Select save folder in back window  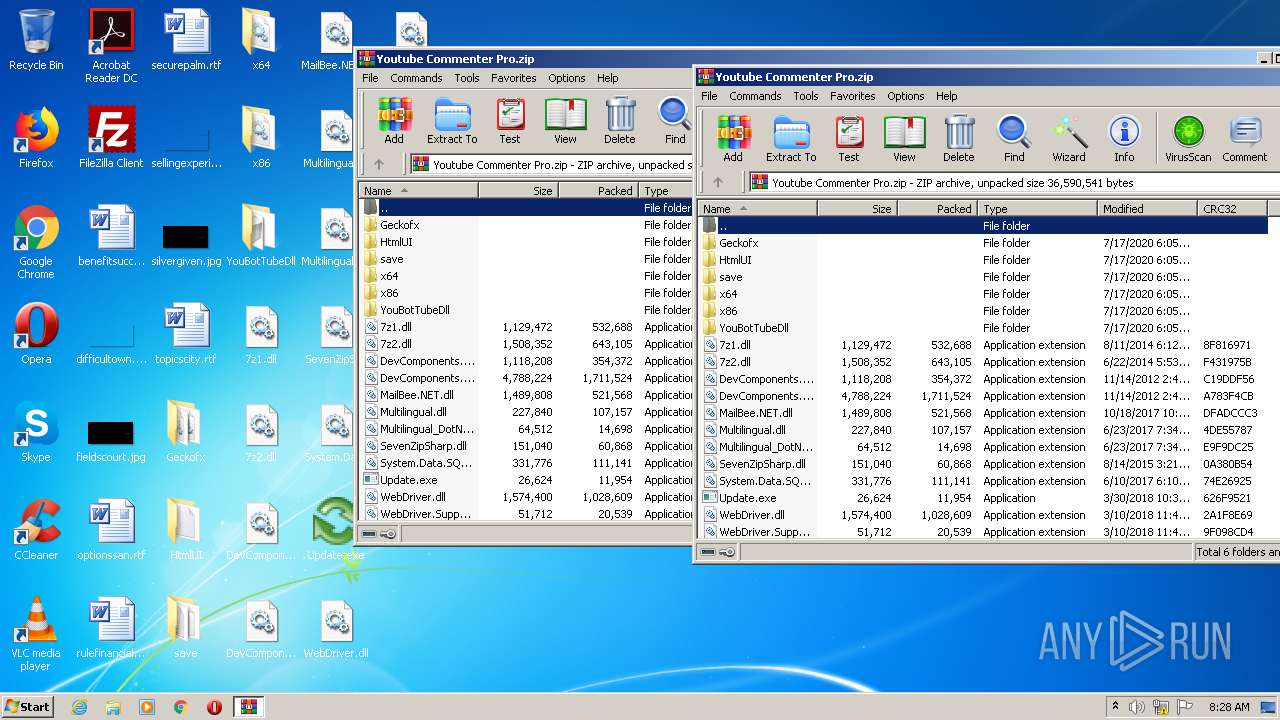coord(391,259)
